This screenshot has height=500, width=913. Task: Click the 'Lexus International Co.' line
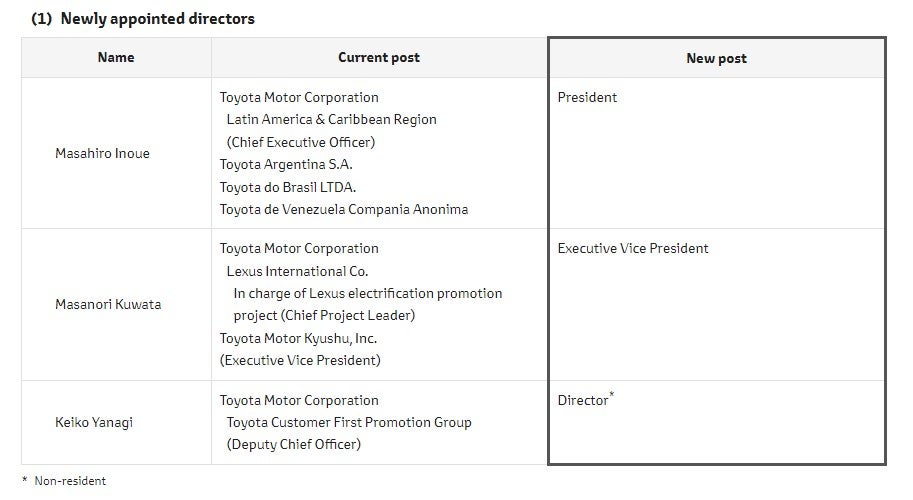297,271
